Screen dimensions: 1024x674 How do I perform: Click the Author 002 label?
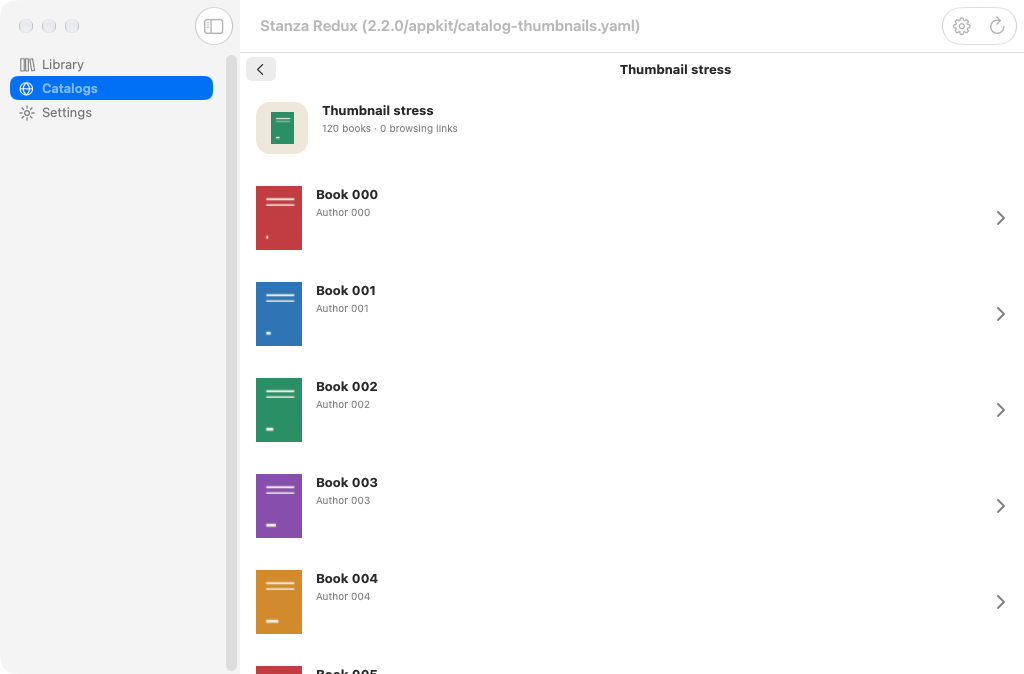[x=343, y=404]
